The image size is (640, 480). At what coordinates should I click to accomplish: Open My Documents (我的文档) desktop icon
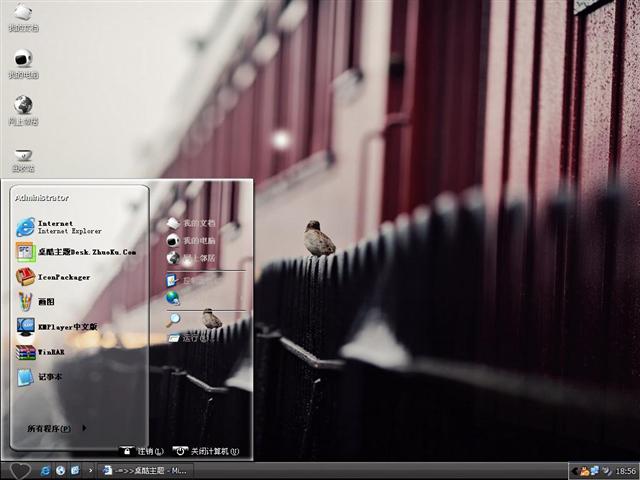pyautogui.click(x=23, y=18)
